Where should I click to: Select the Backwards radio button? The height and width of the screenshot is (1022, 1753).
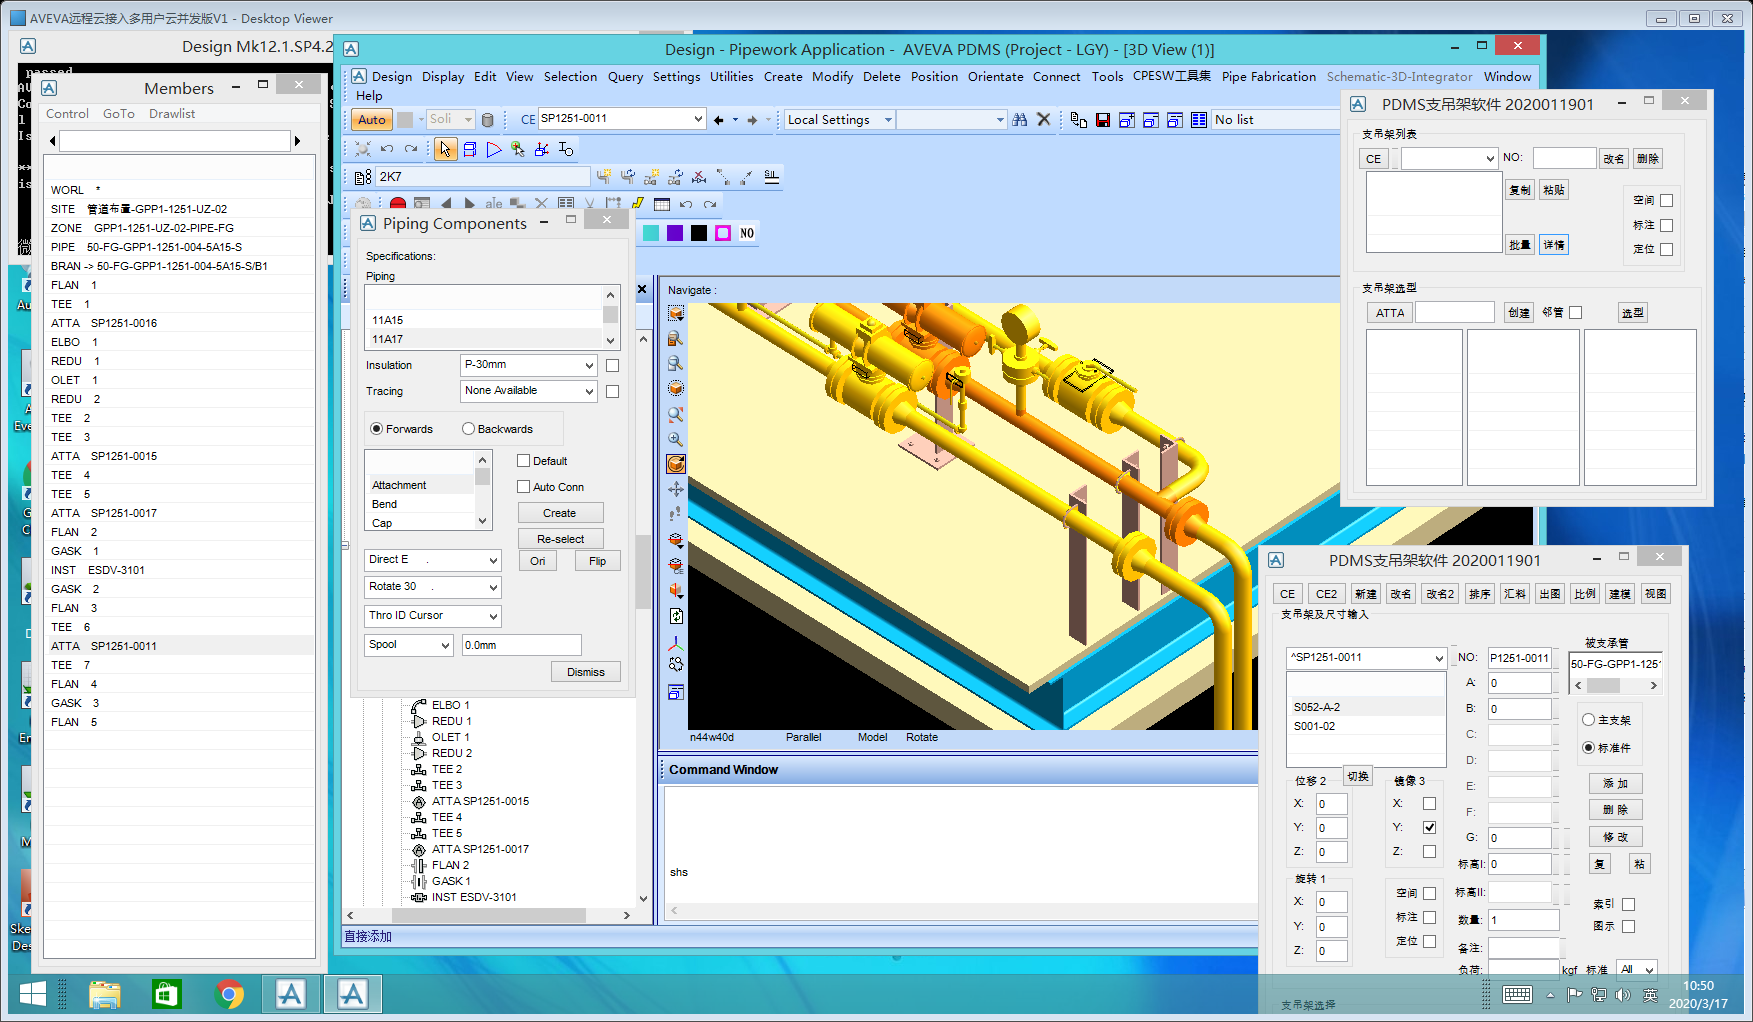[468, 429]
